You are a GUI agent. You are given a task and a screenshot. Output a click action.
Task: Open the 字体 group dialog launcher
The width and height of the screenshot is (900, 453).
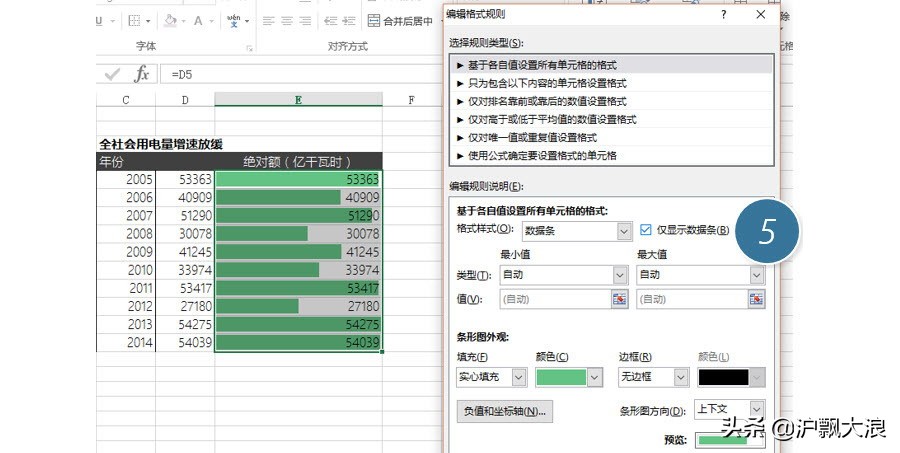(x=250, y=48)
